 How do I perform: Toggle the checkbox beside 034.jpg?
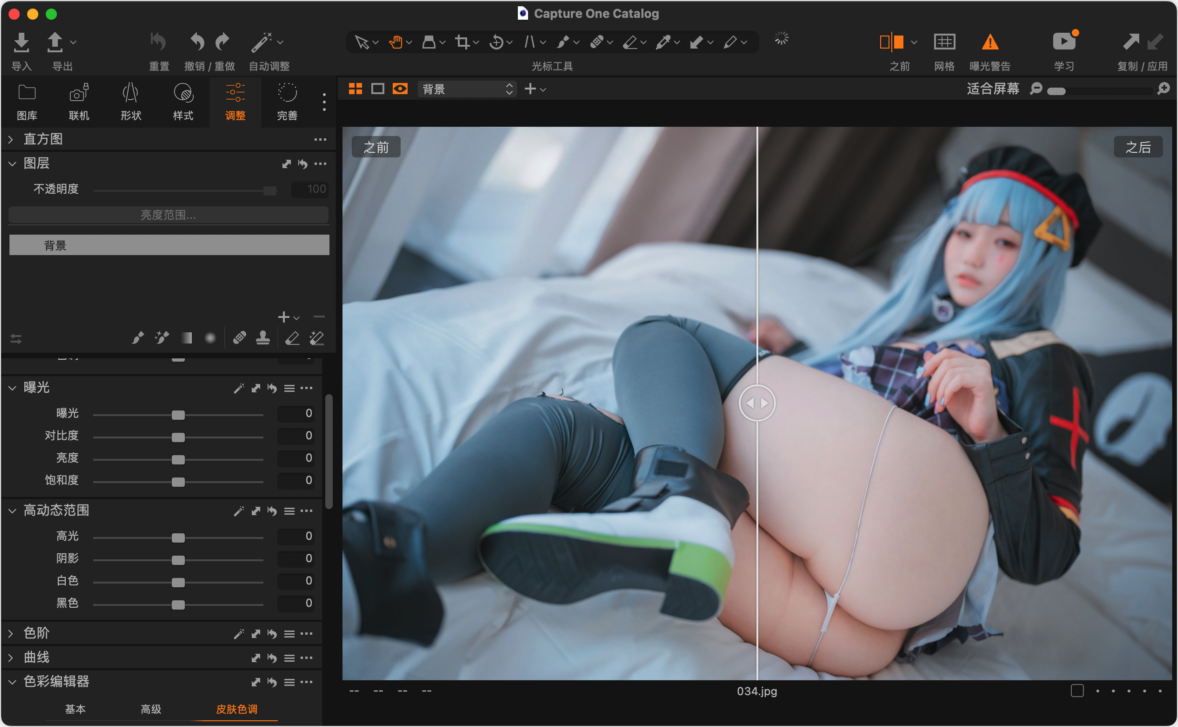tap(1077, 691)
